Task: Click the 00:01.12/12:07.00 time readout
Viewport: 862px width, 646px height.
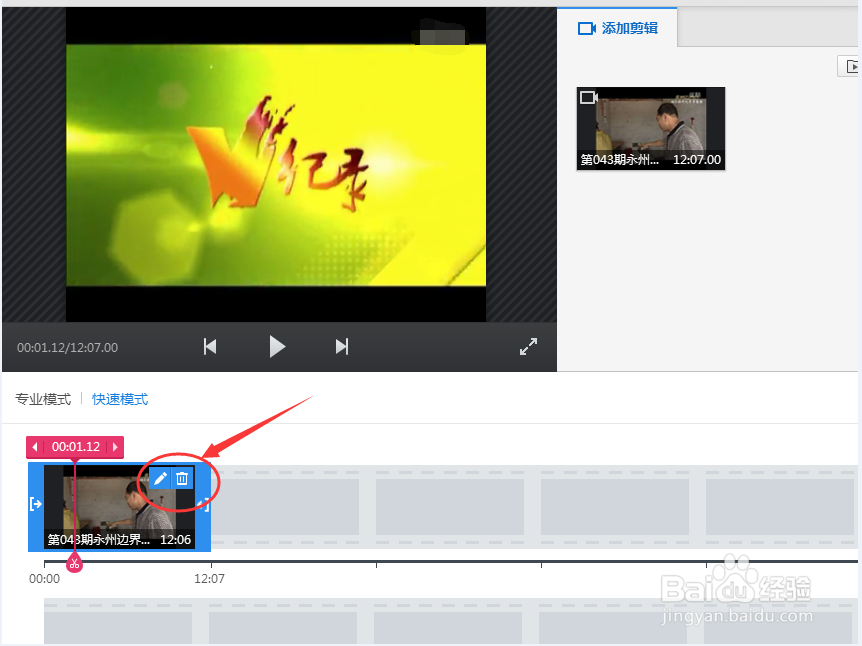Action: point(68,347)
